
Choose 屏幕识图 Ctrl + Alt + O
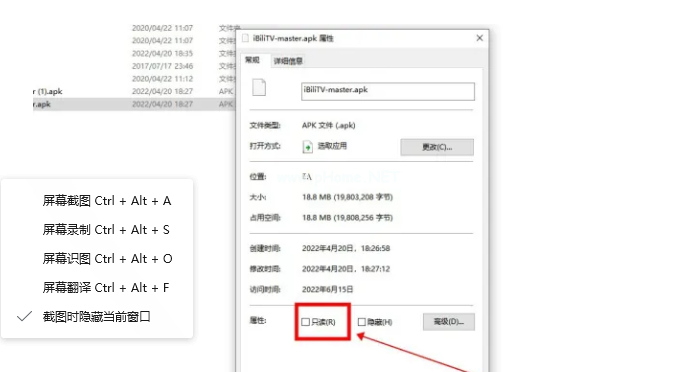(x=107, y=259)
